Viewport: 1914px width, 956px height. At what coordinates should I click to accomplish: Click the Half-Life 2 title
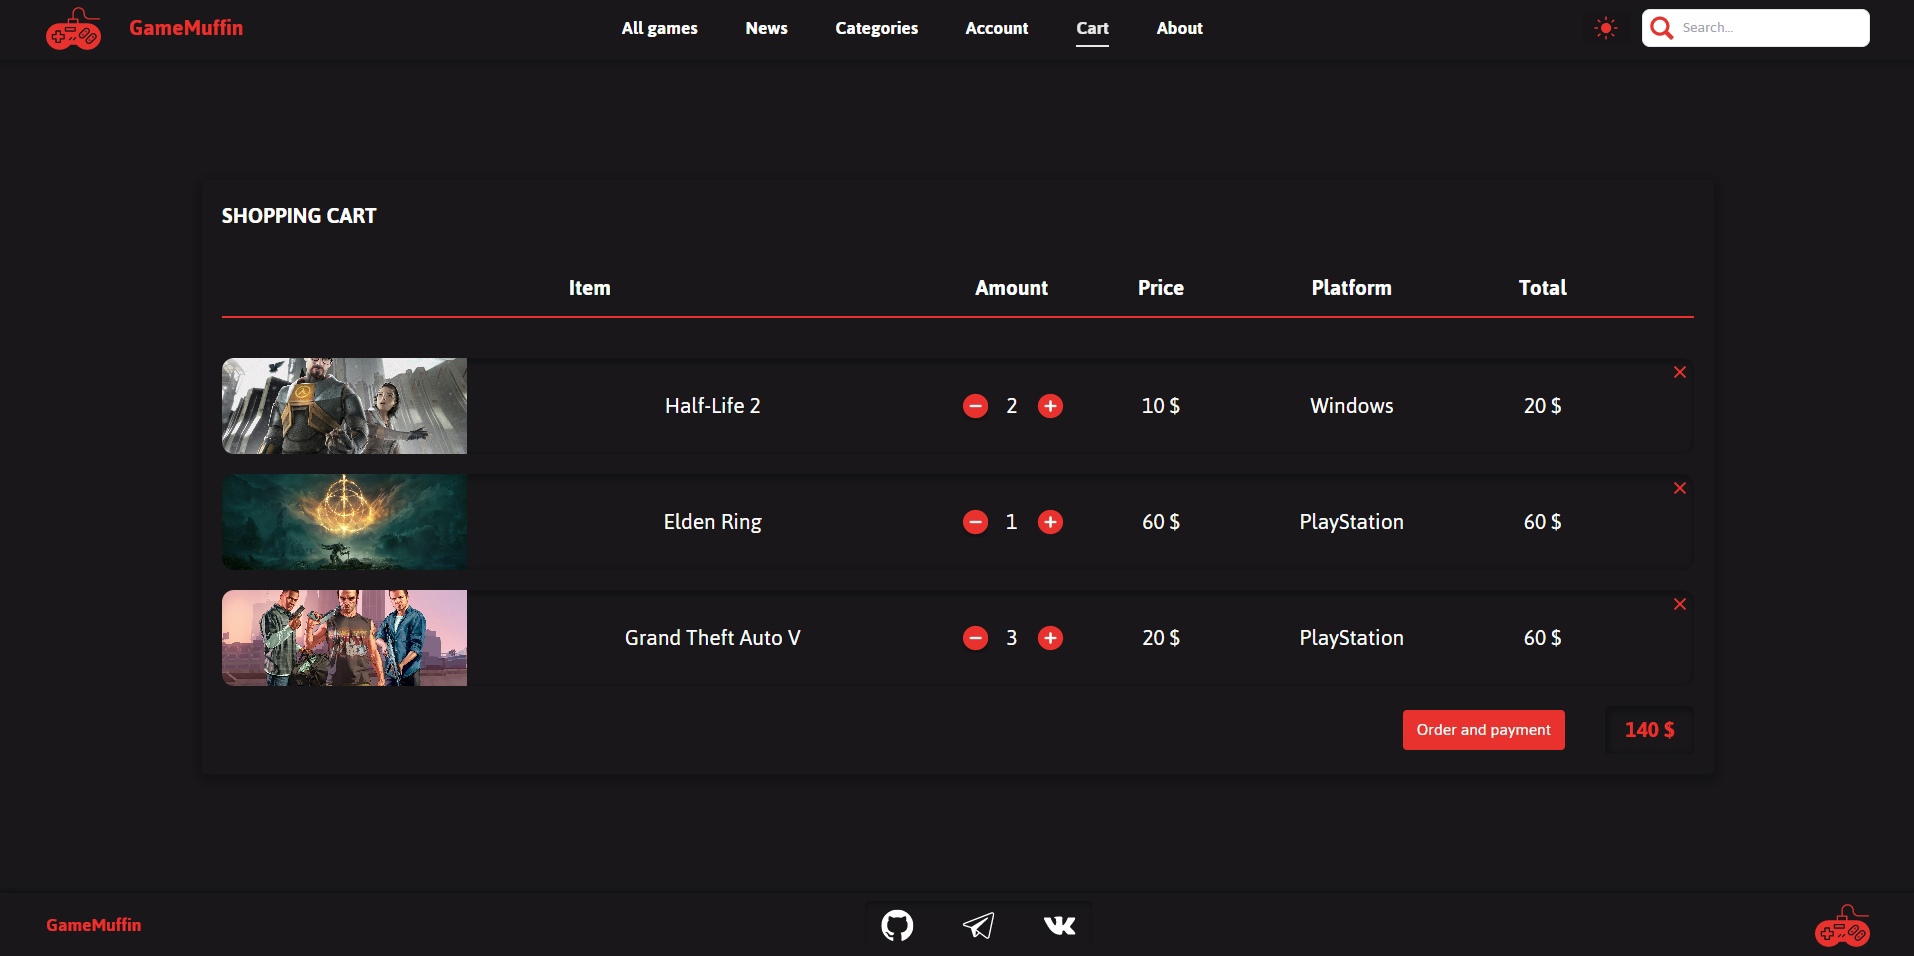[x=713, y=406]
